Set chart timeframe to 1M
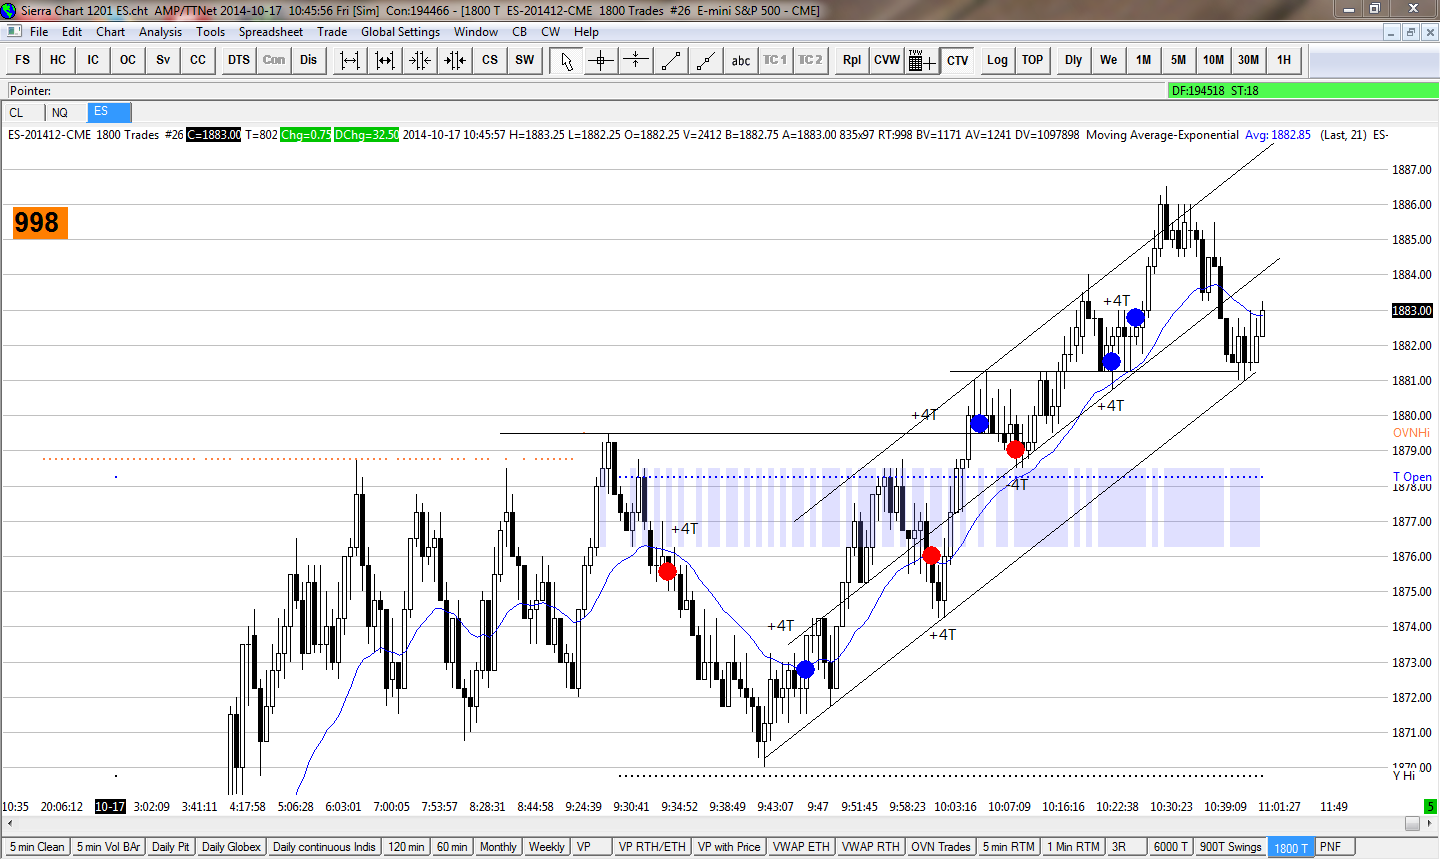The height and width of the screenshot is (860, 1440). (1144, 60)
